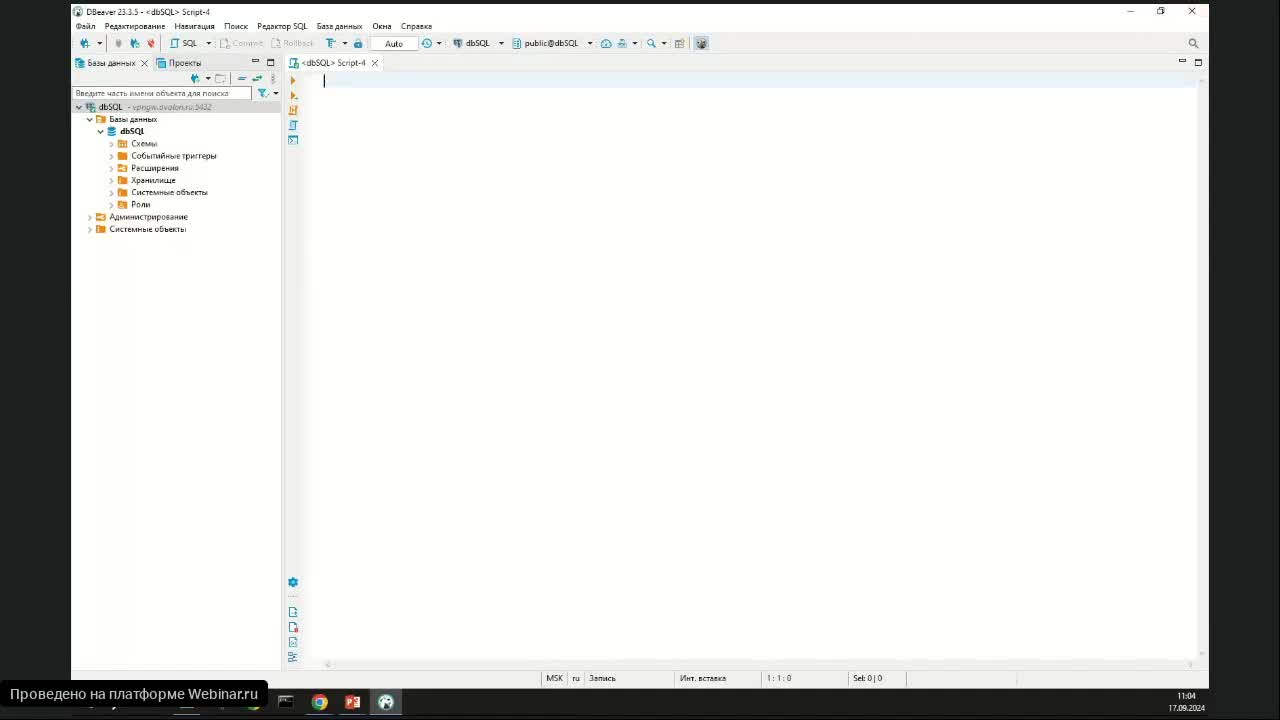Image resolution: width=1280 pixels, height=720 pixels.
Task: Click the gear settings icon in editor sidebar
Action: (293, 582)
